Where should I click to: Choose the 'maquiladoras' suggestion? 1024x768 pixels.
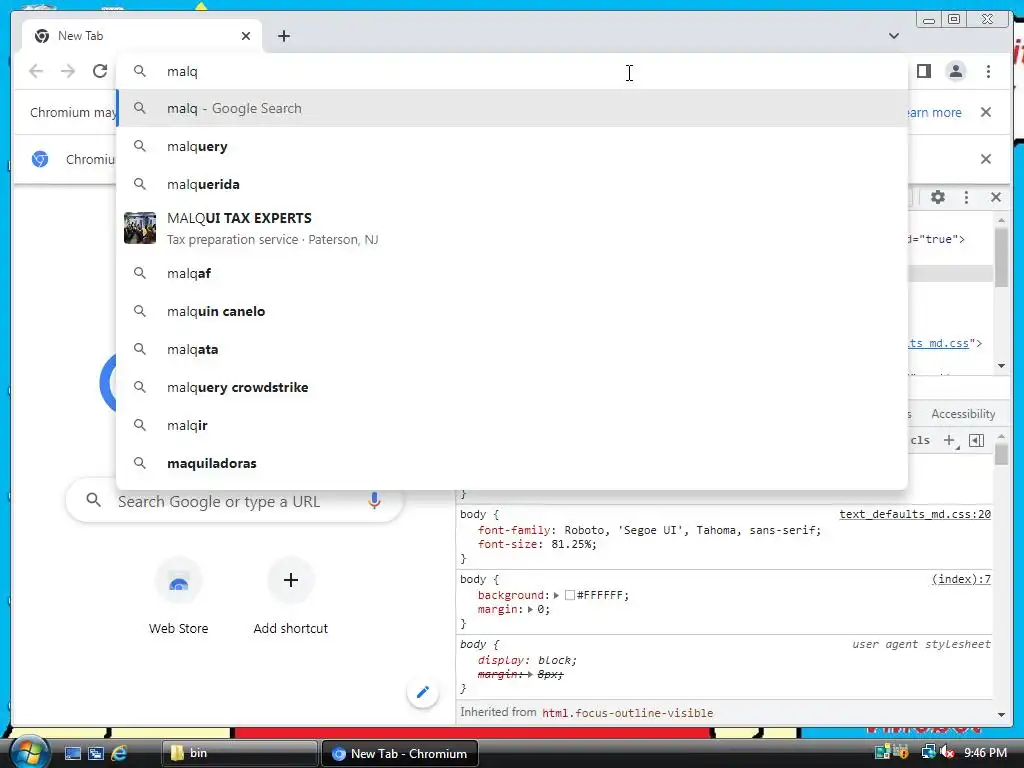pyautogui.click(x=512, y=463)
